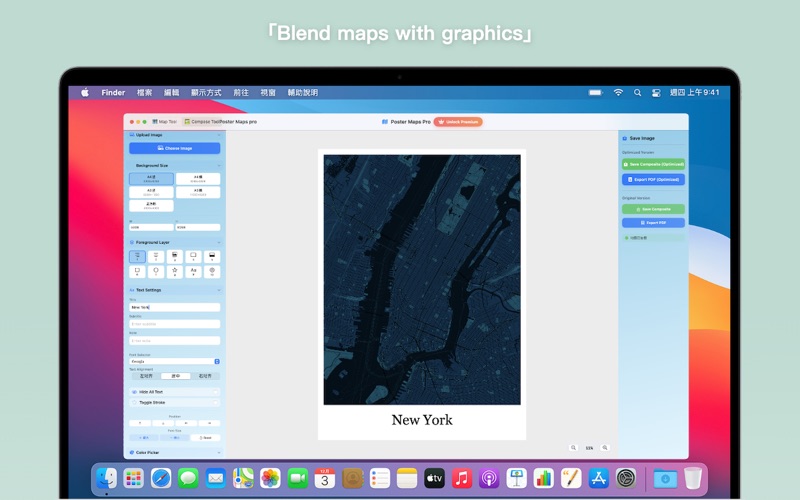800x500 pixels.
Task: Click the Choose Image button
Action: [x=174, y=148]
